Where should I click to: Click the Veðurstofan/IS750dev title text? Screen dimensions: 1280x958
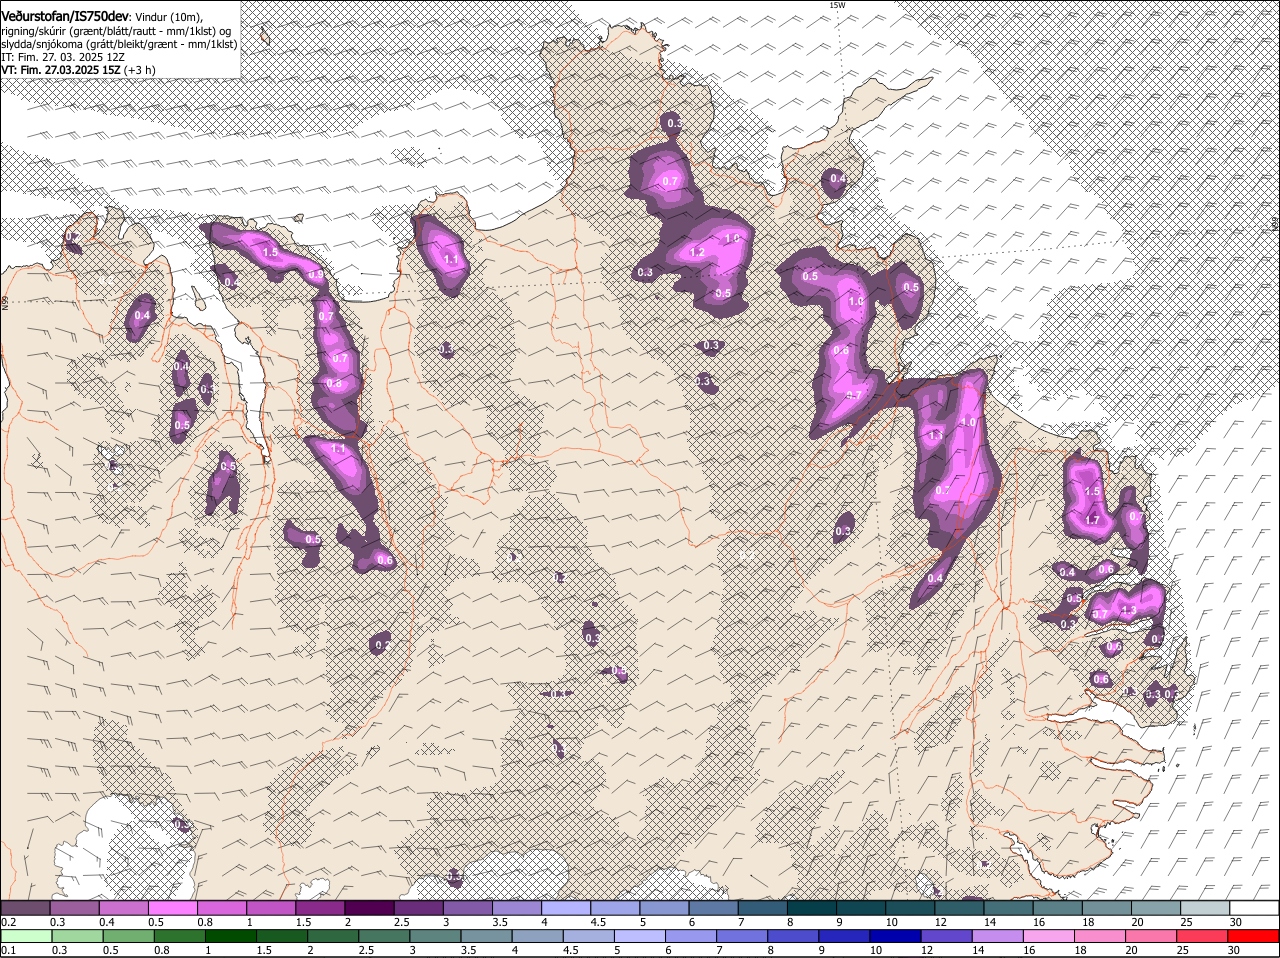pos(65,16)
